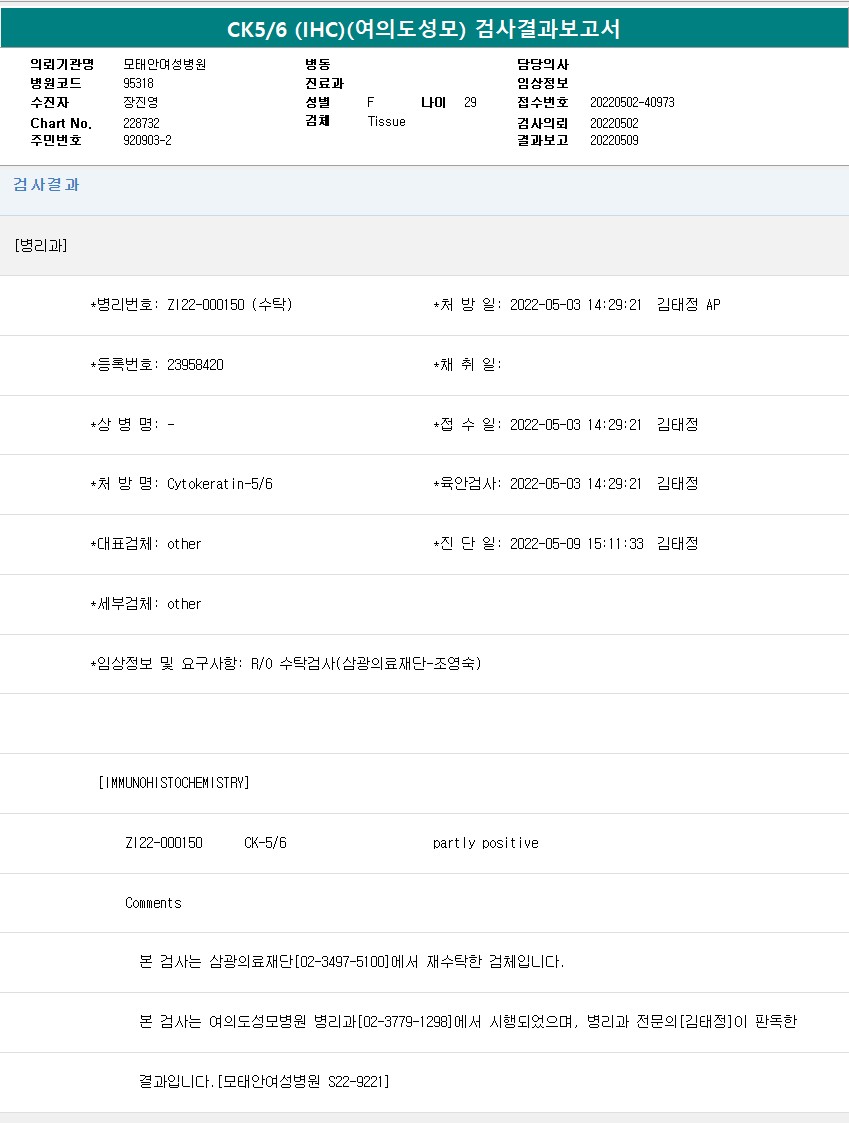Select the 접수일 date row
The width and height of the screenshot is (849, 1123).
click(566, 425)
